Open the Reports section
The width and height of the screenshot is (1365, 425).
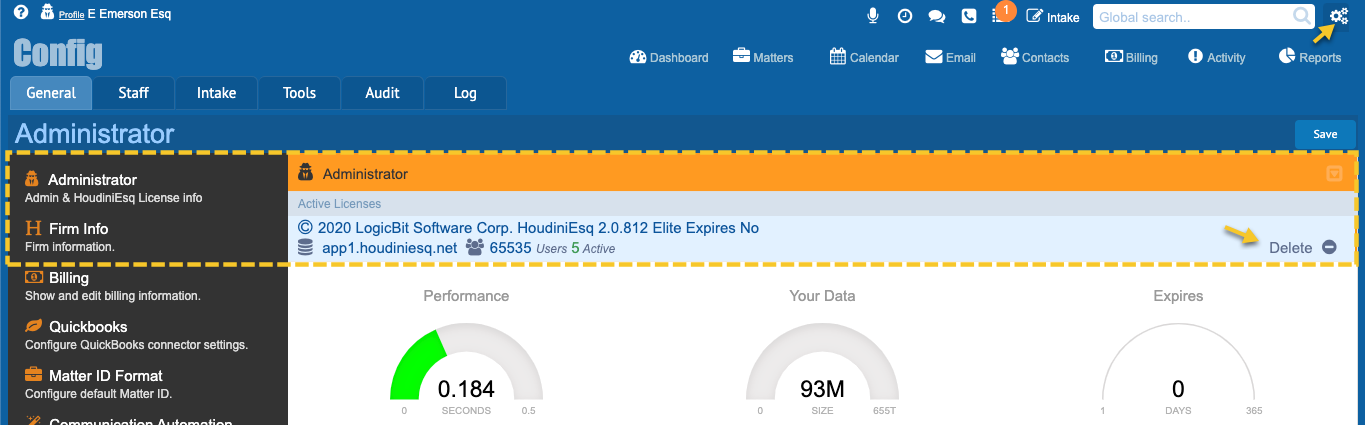[x=1310, y=57]
